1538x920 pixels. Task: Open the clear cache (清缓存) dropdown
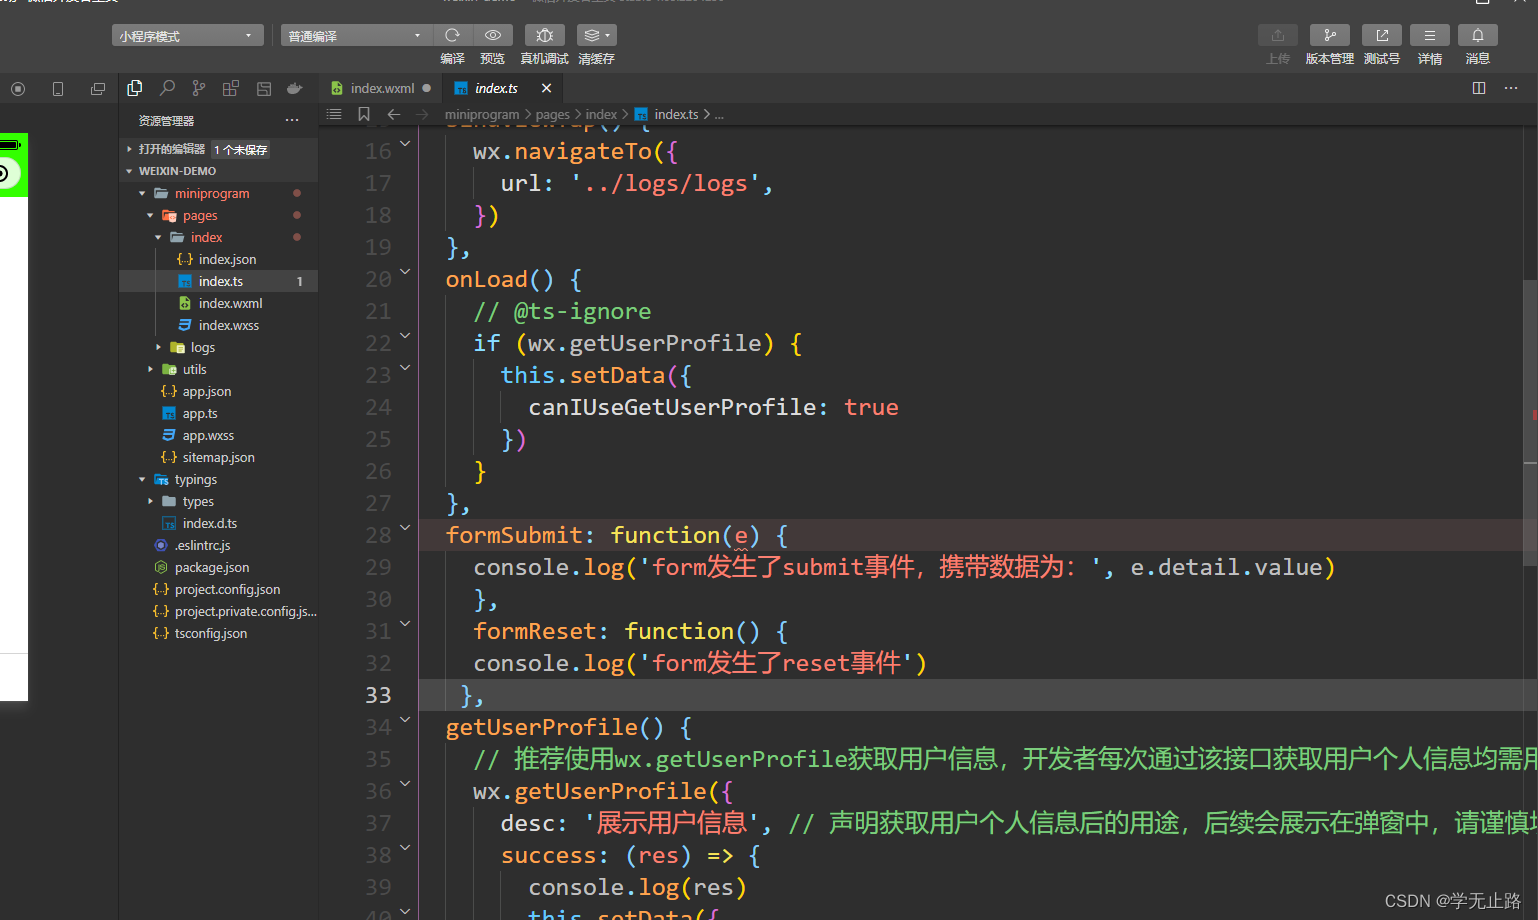[x=597, y=35]
